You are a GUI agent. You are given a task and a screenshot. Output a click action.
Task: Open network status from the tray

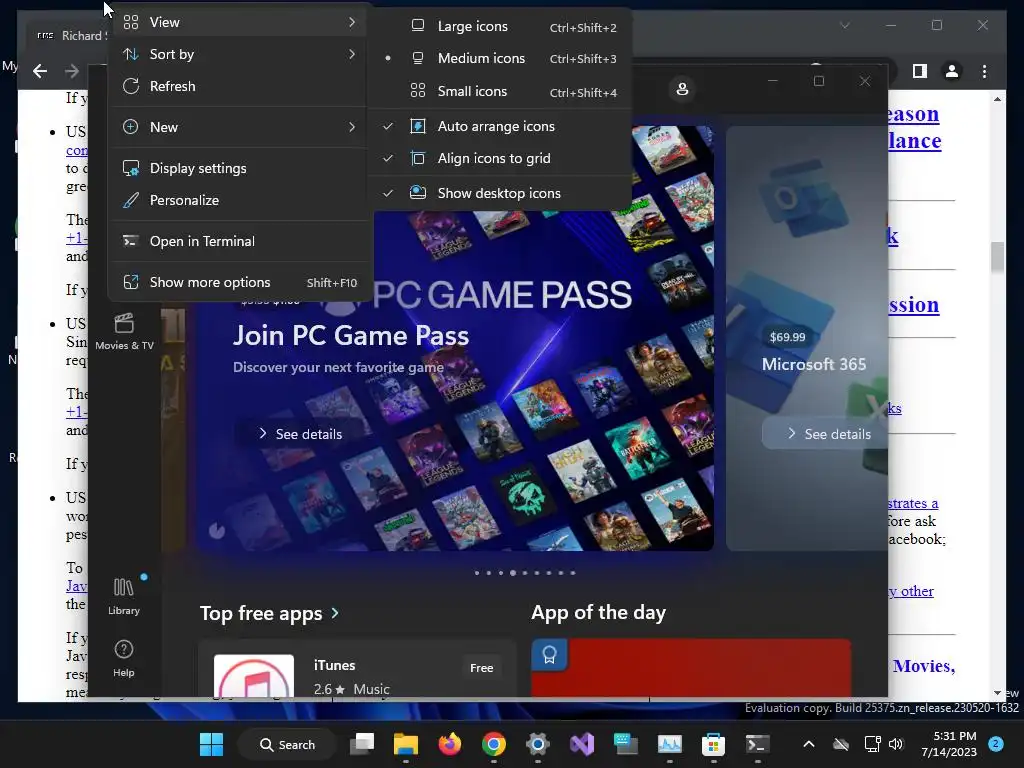(x=872, y=744)
